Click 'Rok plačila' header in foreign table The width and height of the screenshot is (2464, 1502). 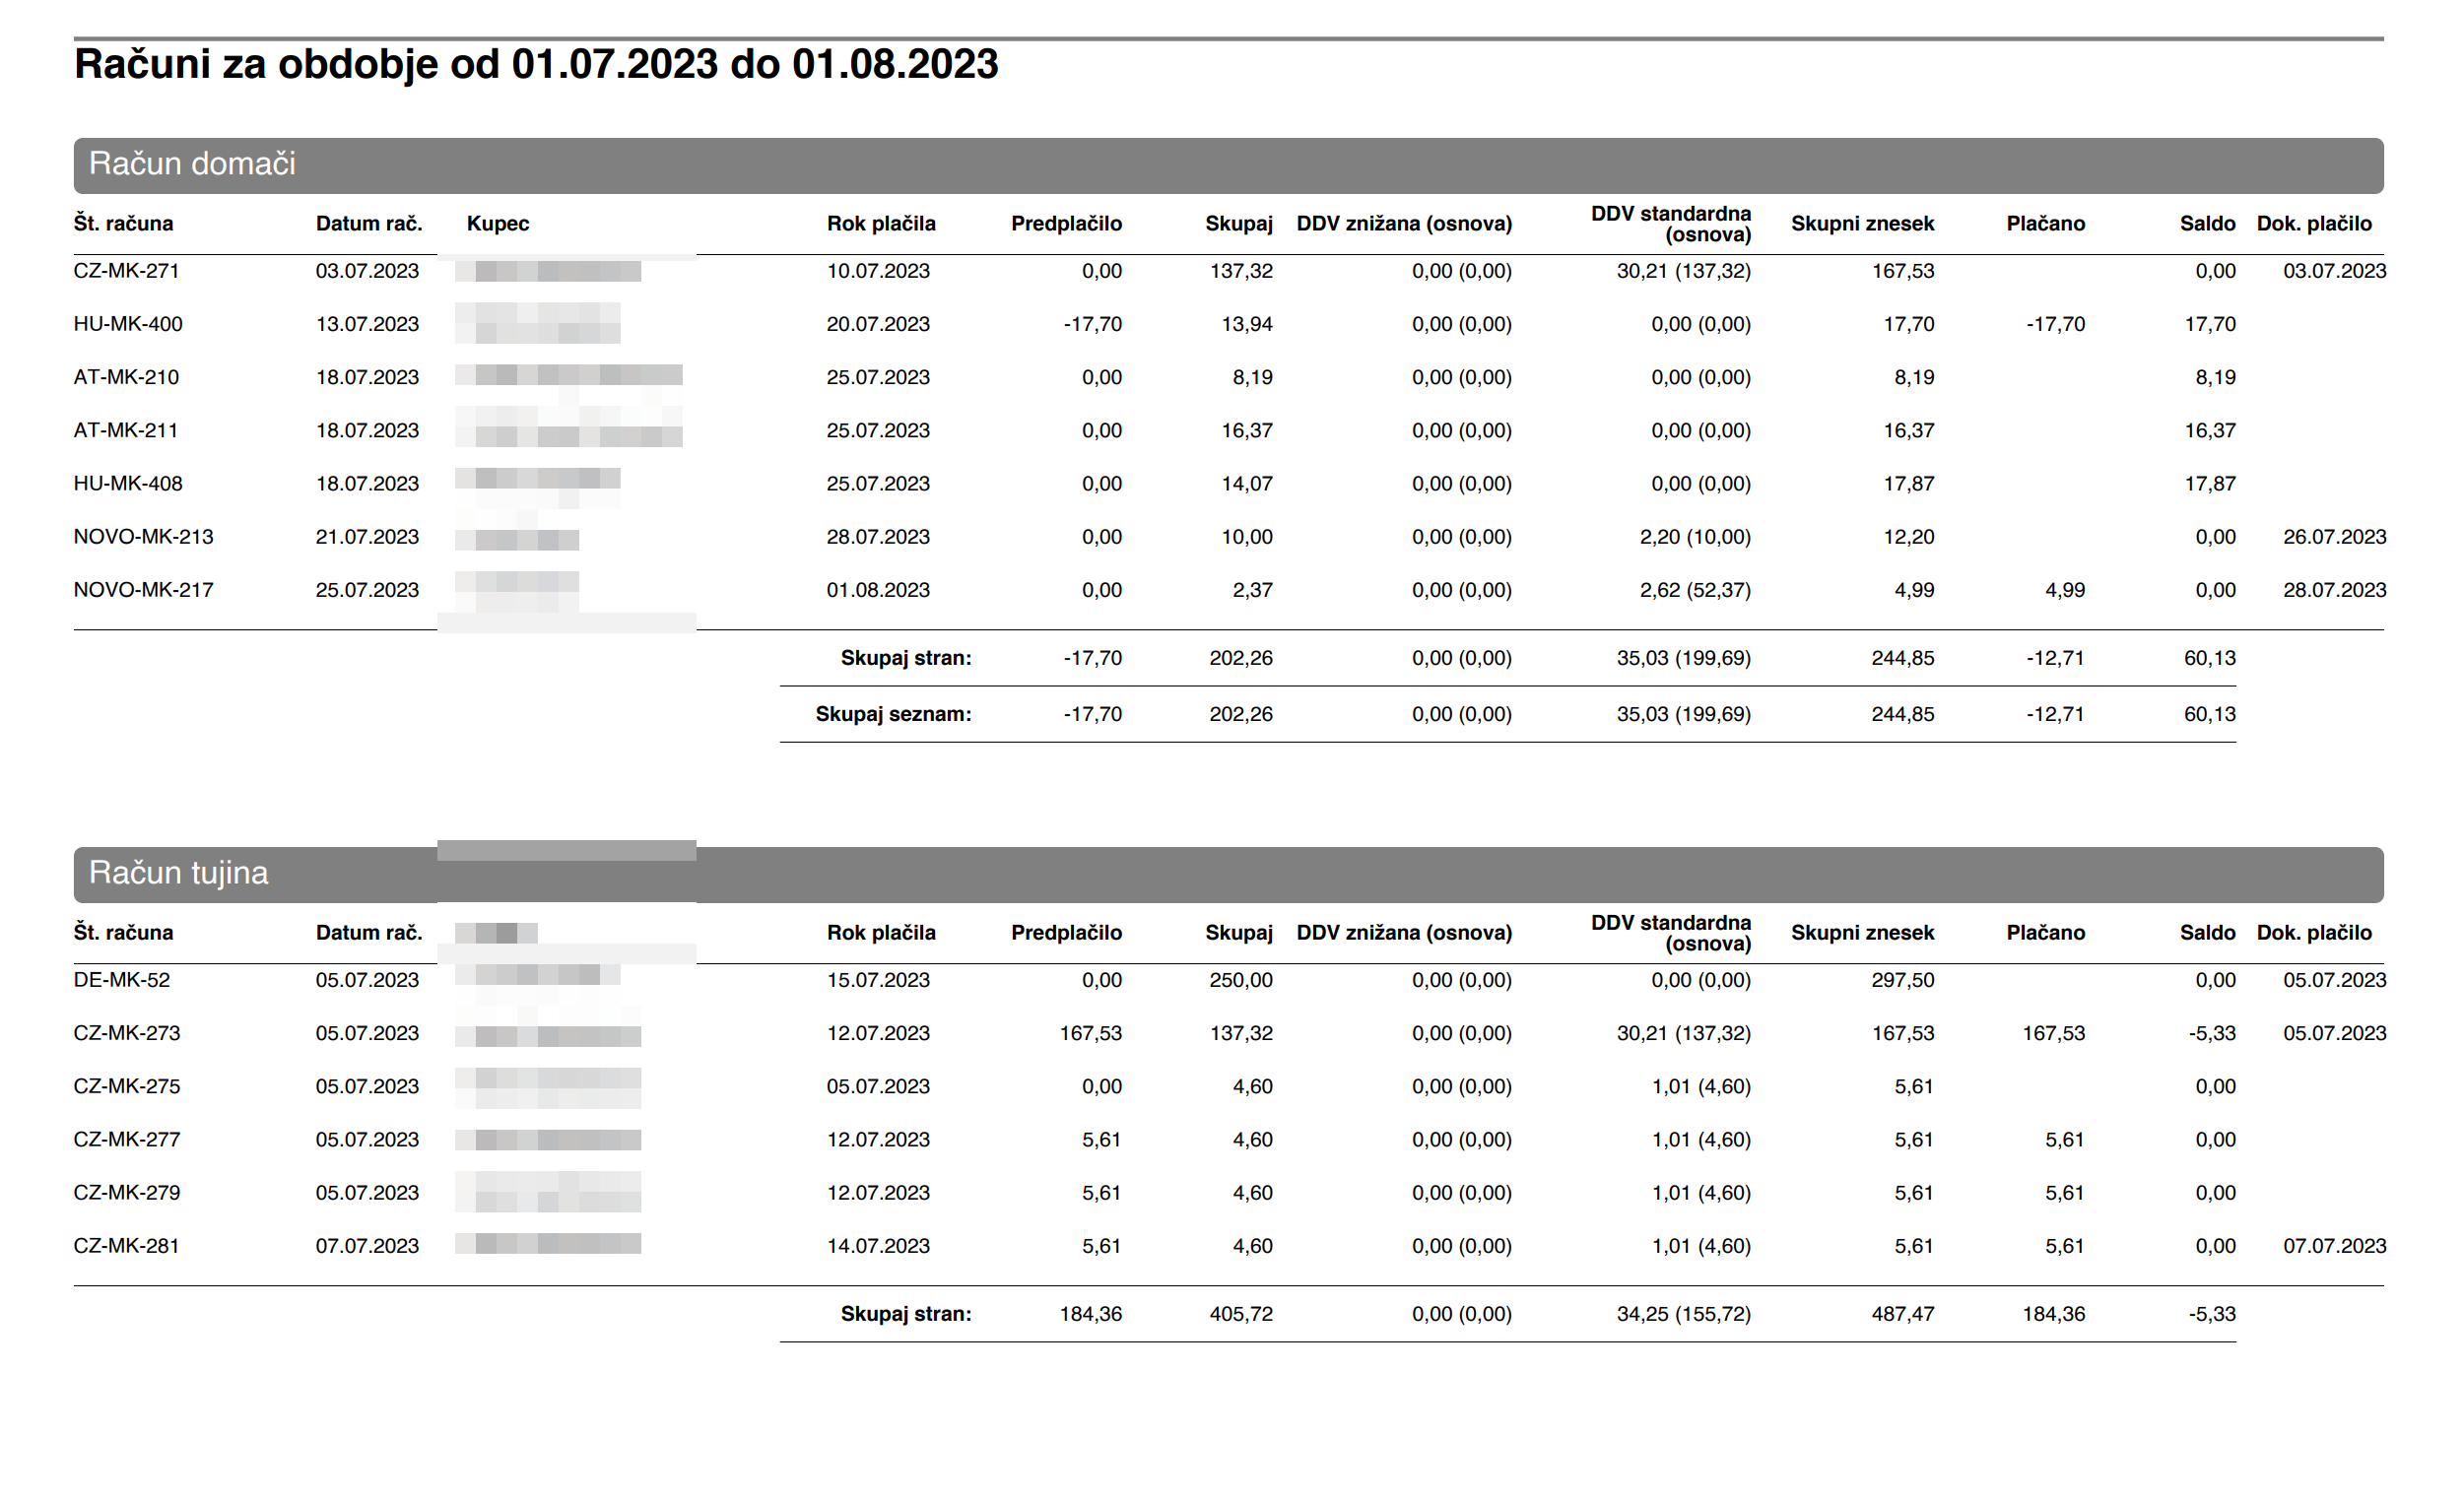tap(880, 933)
